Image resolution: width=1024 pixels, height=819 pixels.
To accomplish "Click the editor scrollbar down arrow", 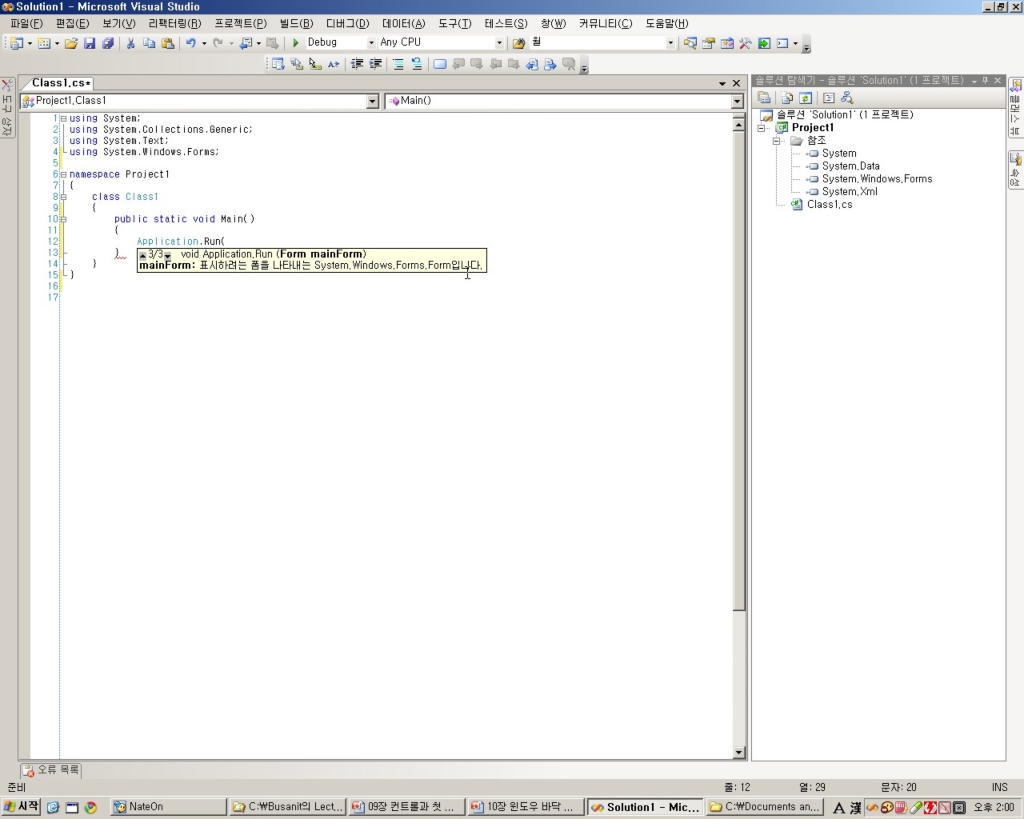I will [739, 752].
